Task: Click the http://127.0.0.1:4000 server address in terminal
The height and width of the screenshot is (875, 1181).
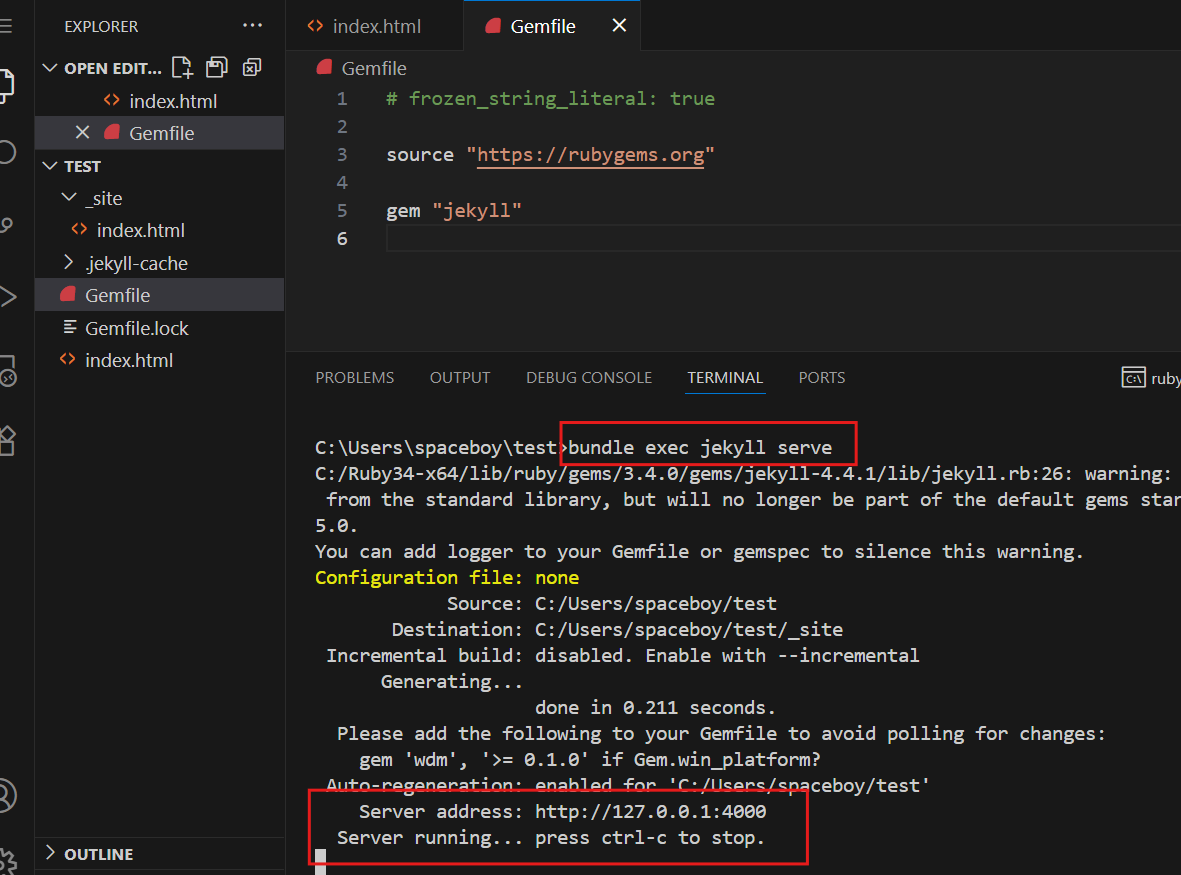Action: point(651,812)
